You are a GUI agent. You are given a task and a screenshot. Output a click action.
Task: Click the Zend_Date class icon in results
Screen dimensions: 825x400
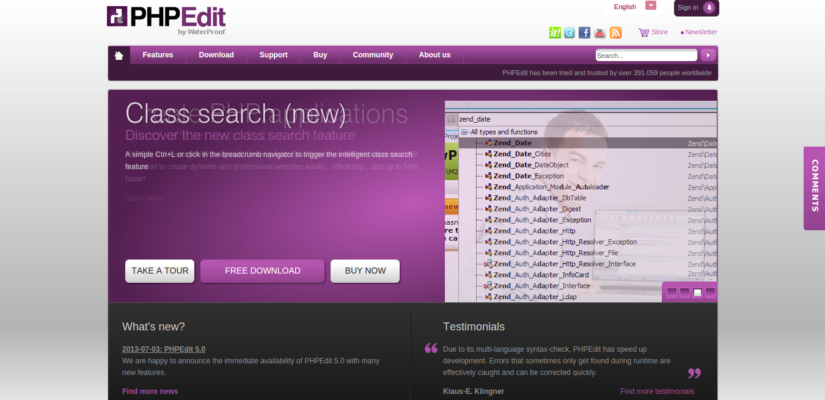[x=488, y=143]
